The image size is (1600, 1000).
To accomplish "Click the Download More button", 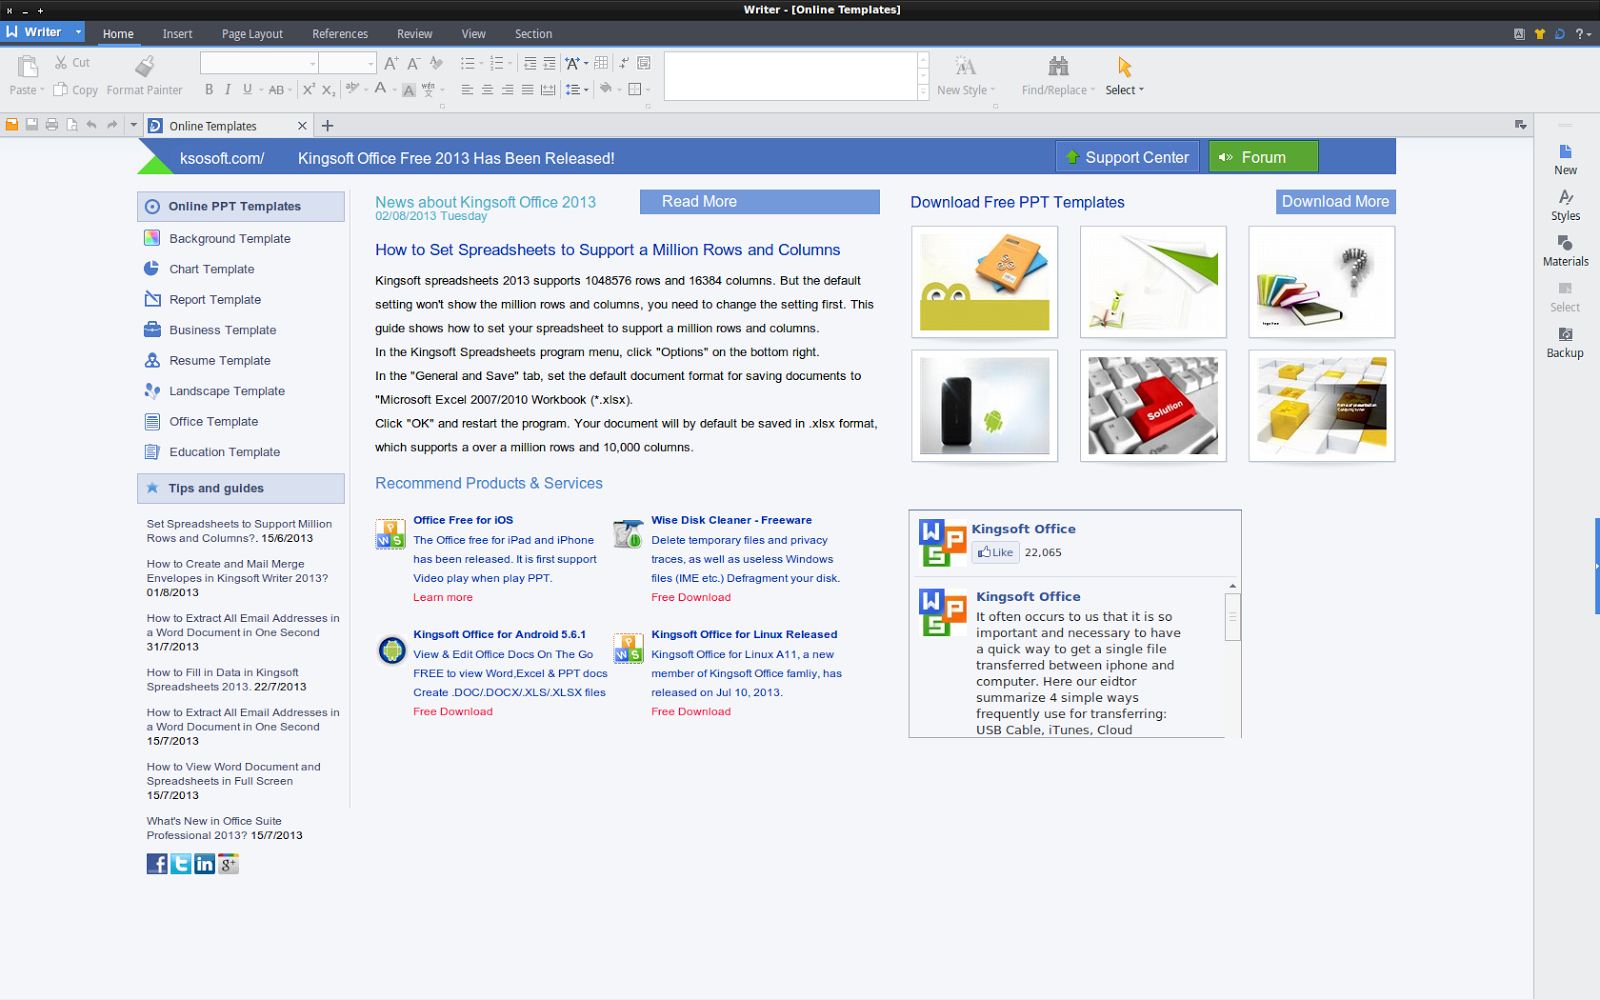I will pos(1335,202).
